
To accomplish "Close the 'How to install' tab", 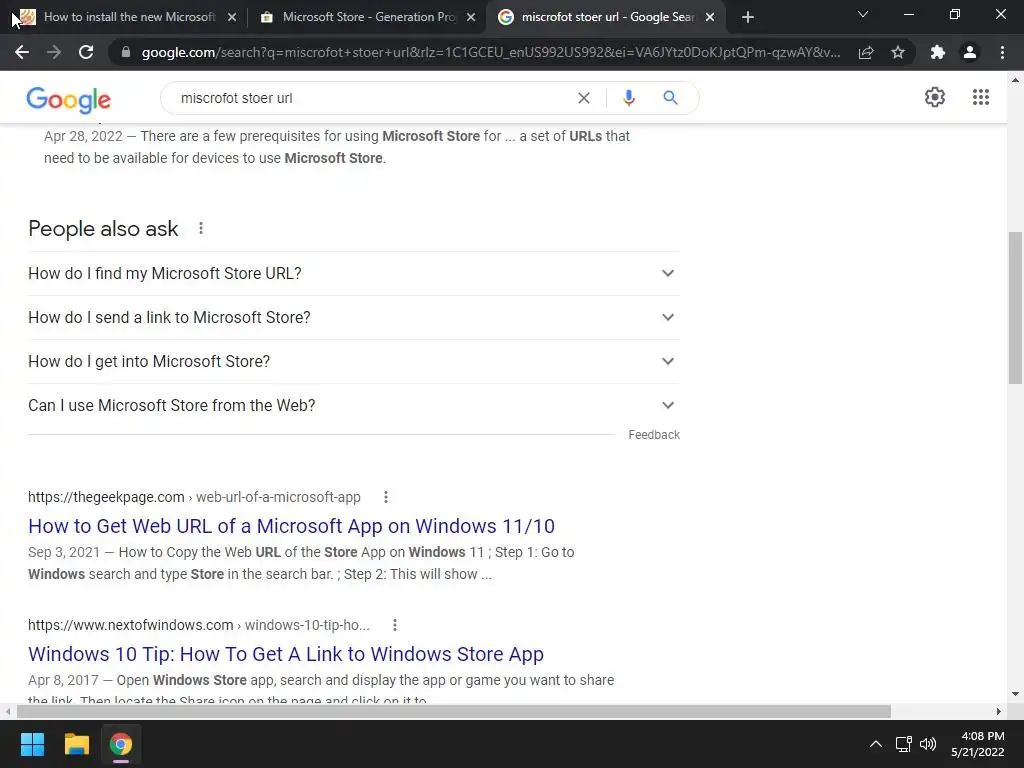I will click(x=232, y=17).
